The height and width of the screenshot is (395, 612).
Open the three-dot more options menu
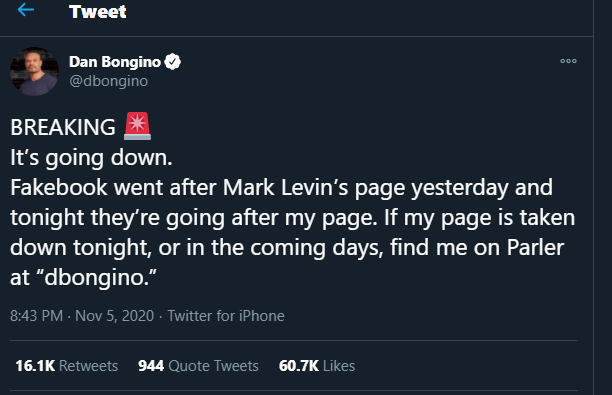[x=568, y=61]
